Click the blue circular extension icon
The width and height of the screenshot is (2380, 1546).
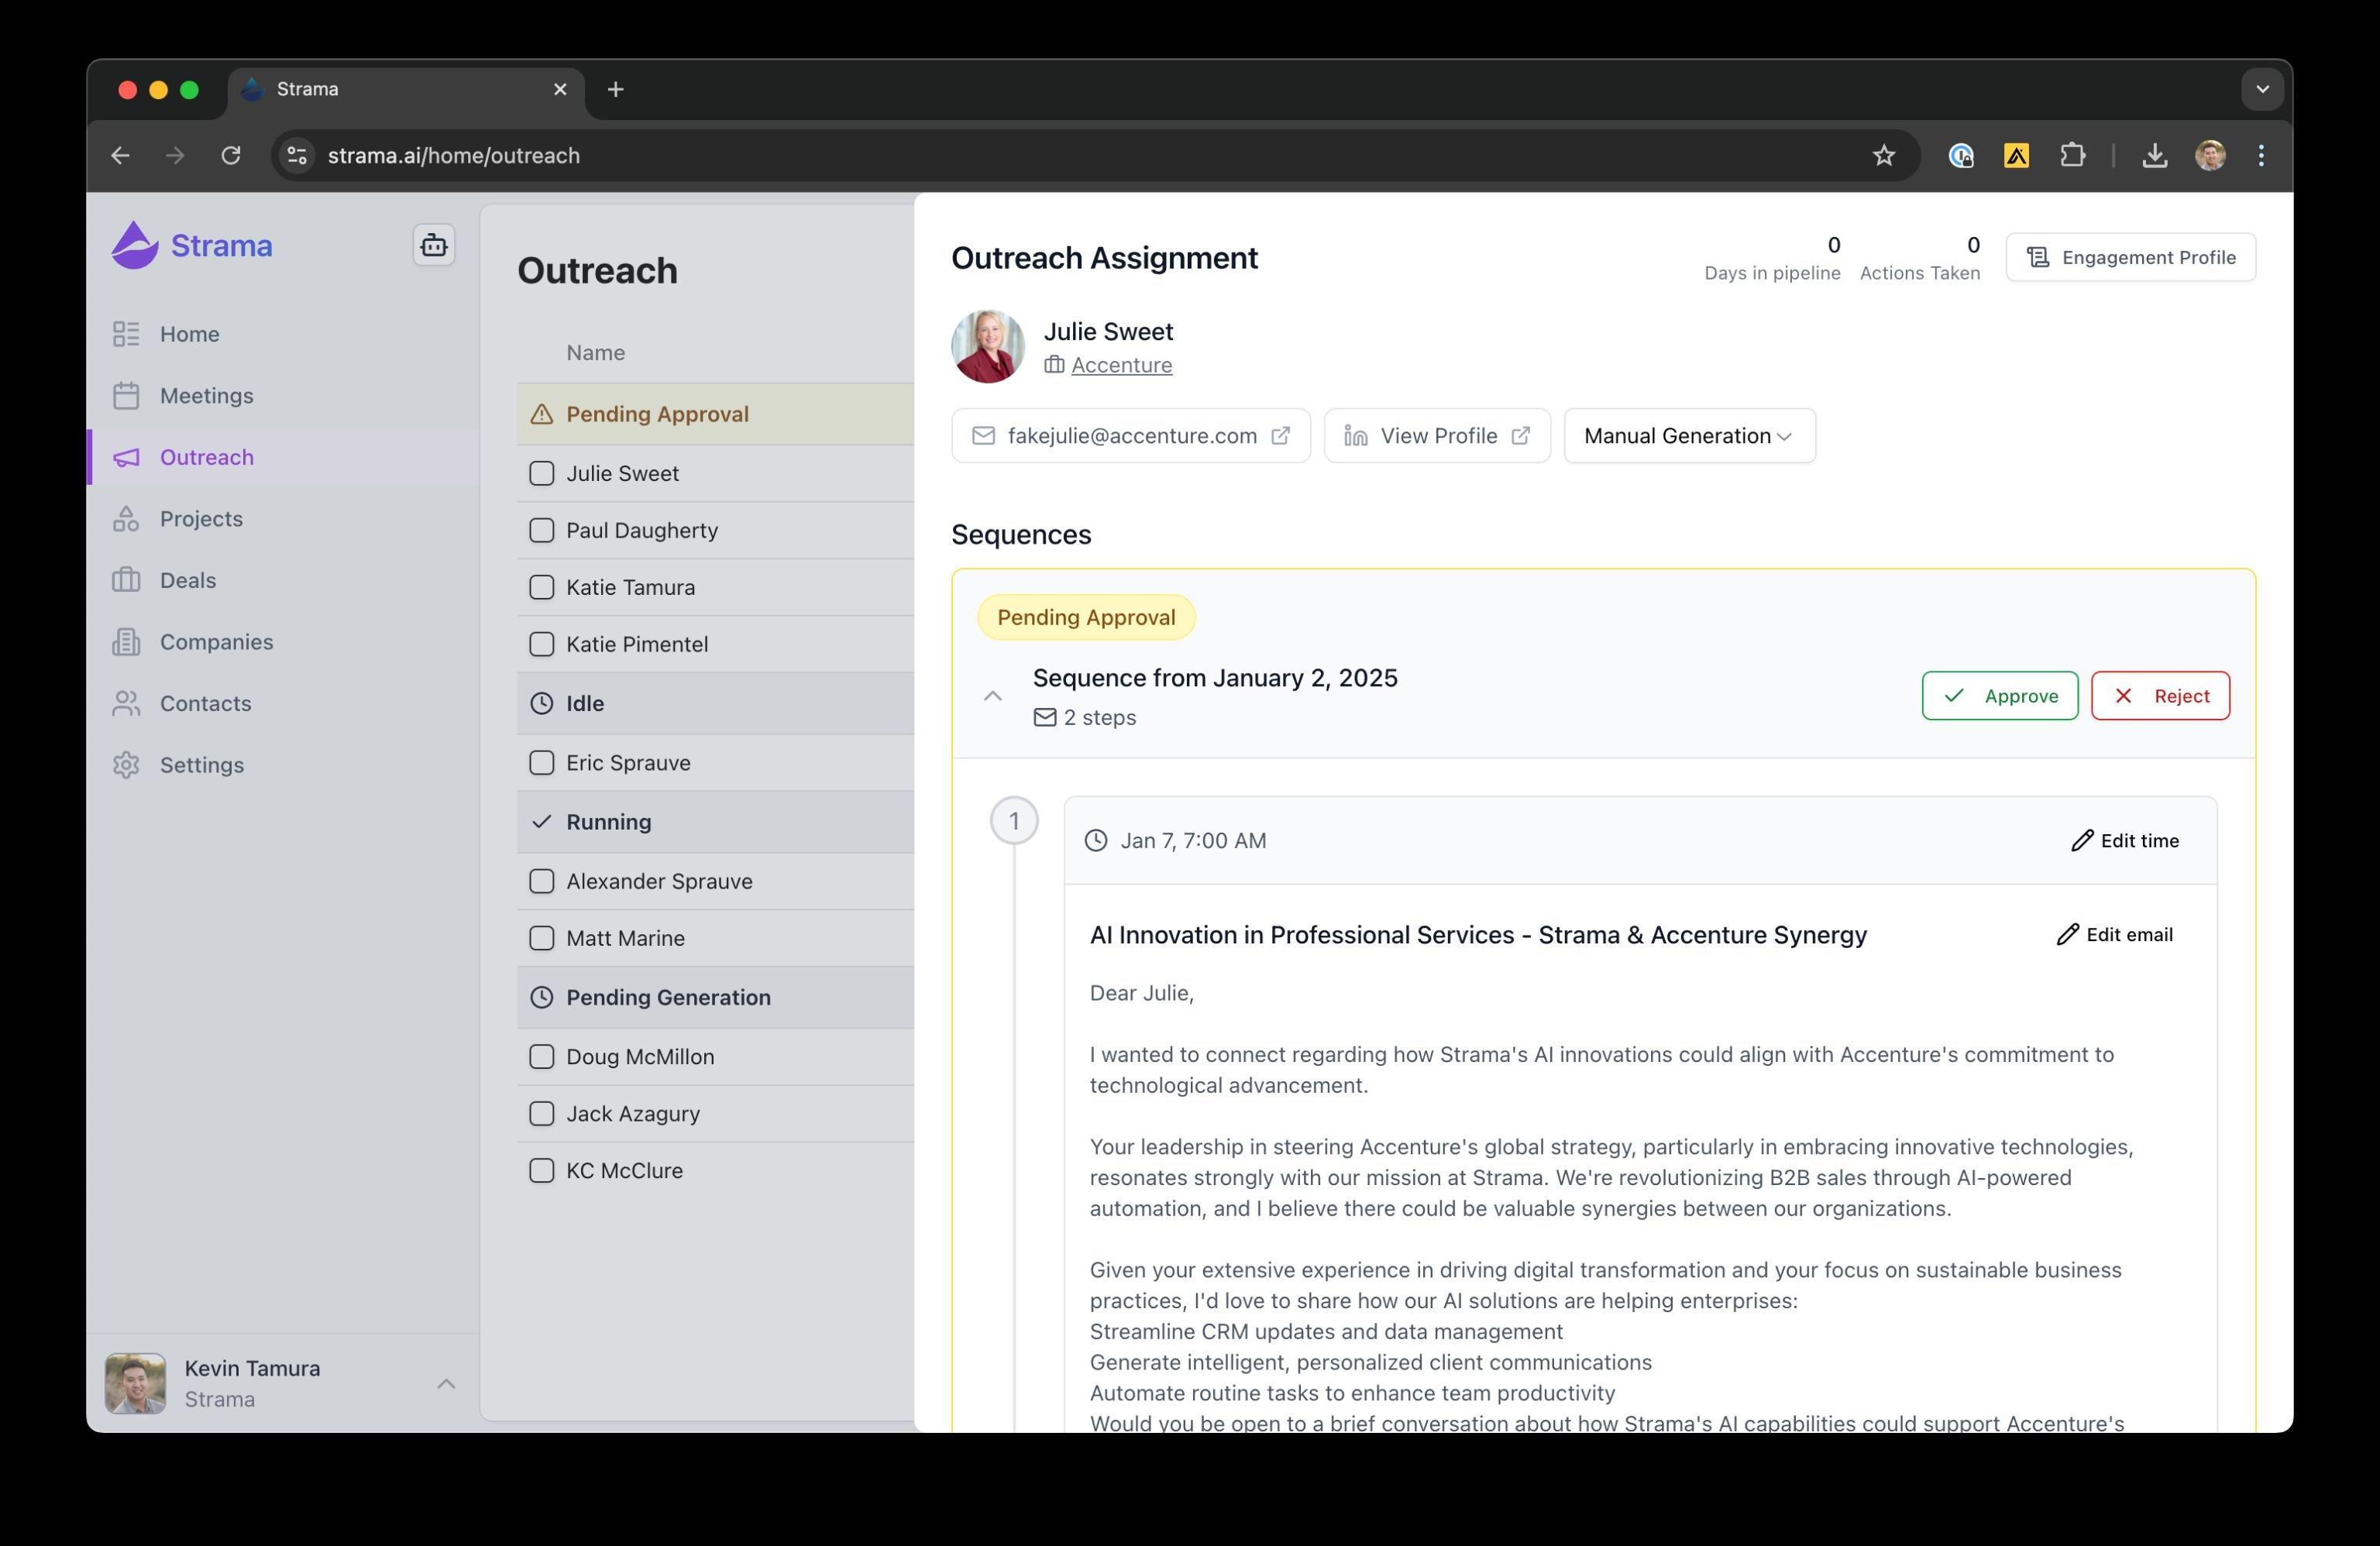pos(1961,155)
